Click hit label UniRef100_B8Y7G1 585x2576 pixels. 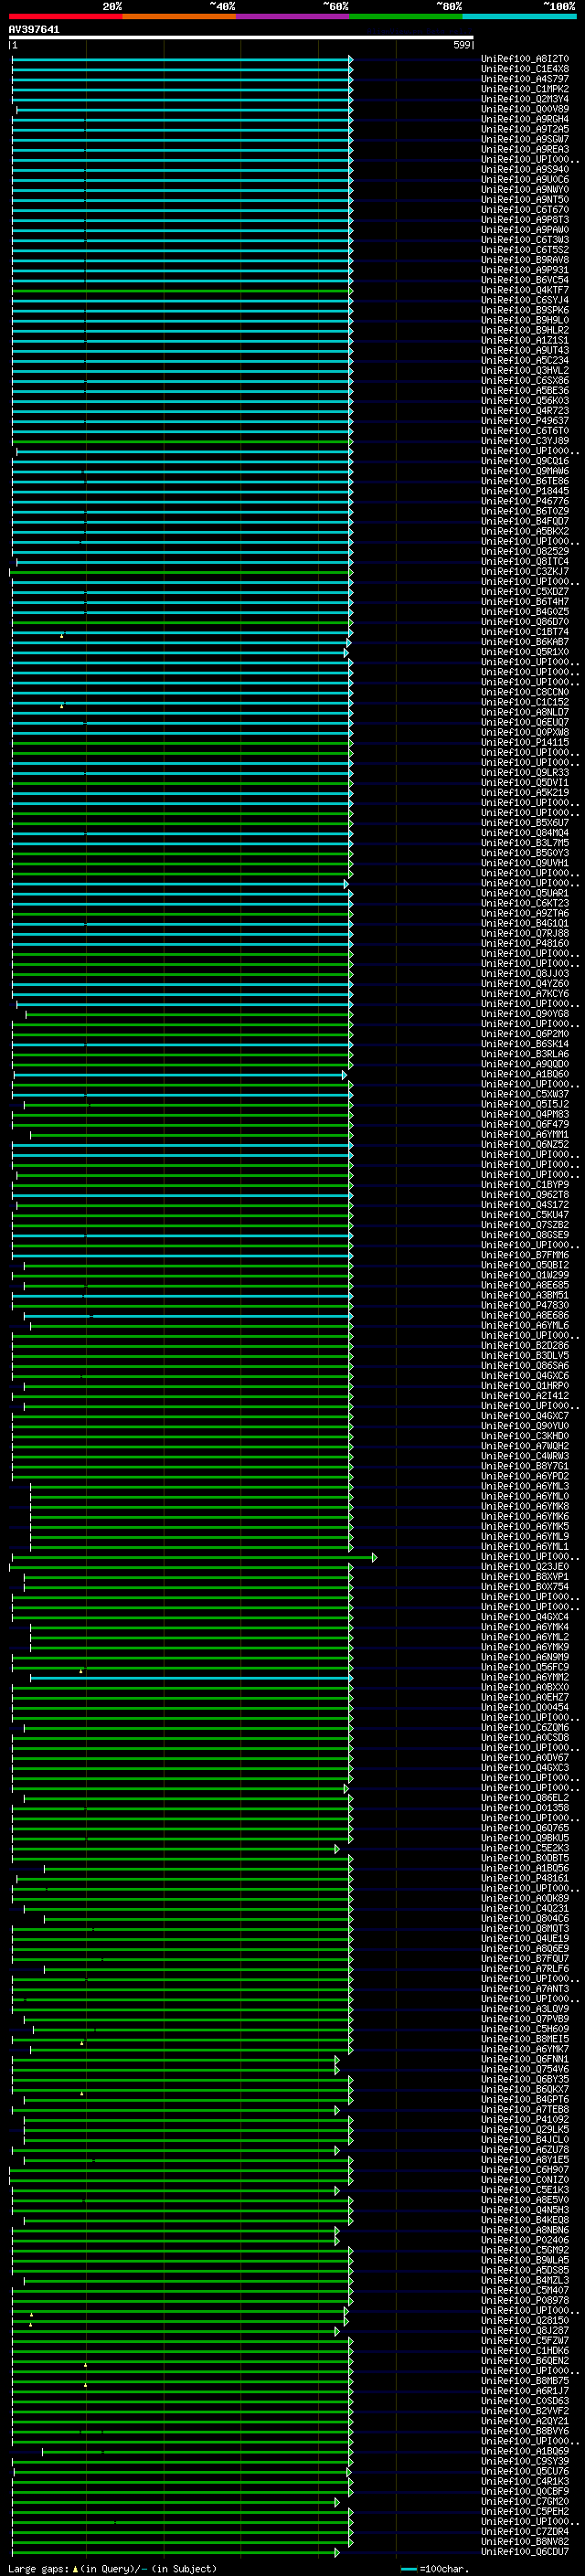click(x=525, y=1466)
